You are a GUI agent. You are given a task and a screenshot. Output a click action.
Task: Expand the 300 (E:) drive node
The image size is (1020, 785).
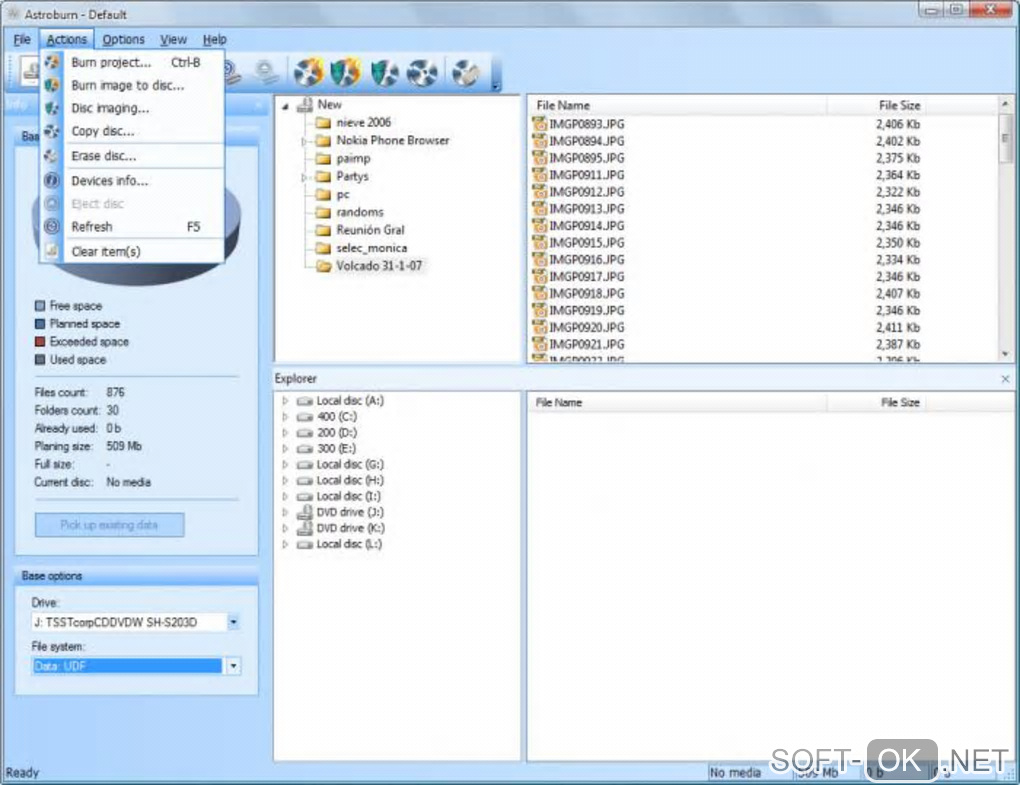click(x=285, y=449)
